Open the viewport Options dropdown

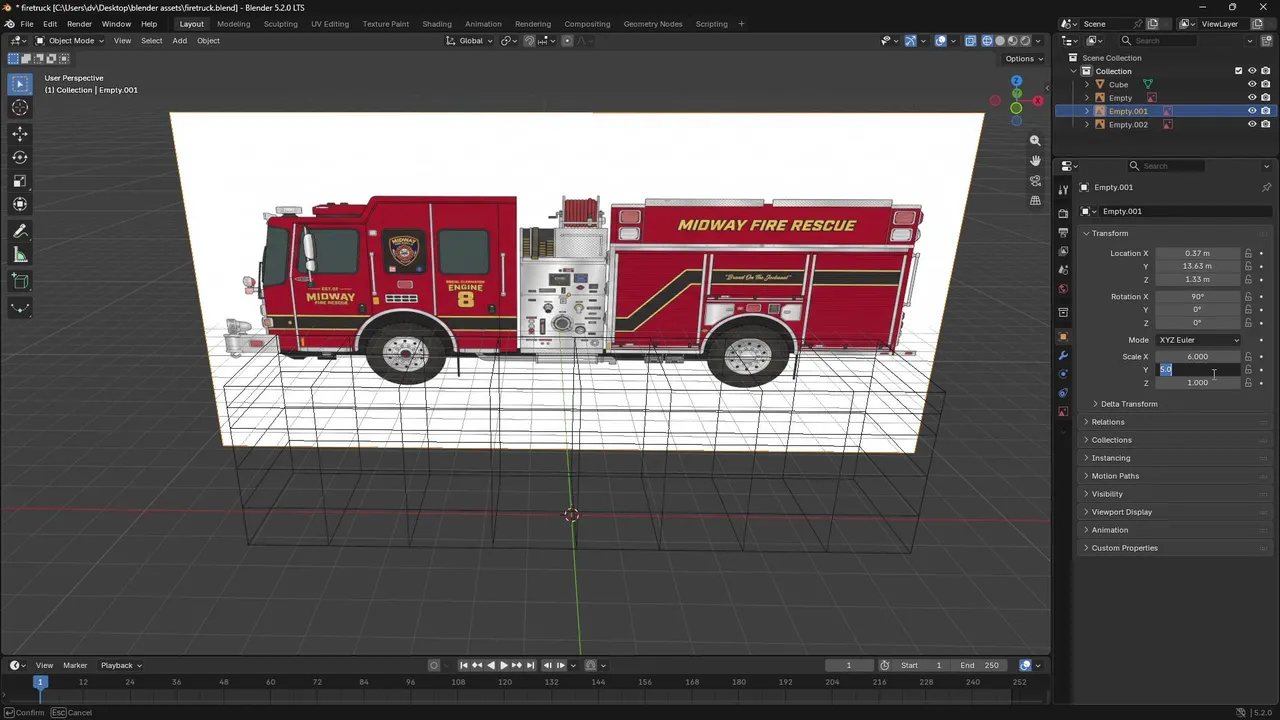(1023, 59)
